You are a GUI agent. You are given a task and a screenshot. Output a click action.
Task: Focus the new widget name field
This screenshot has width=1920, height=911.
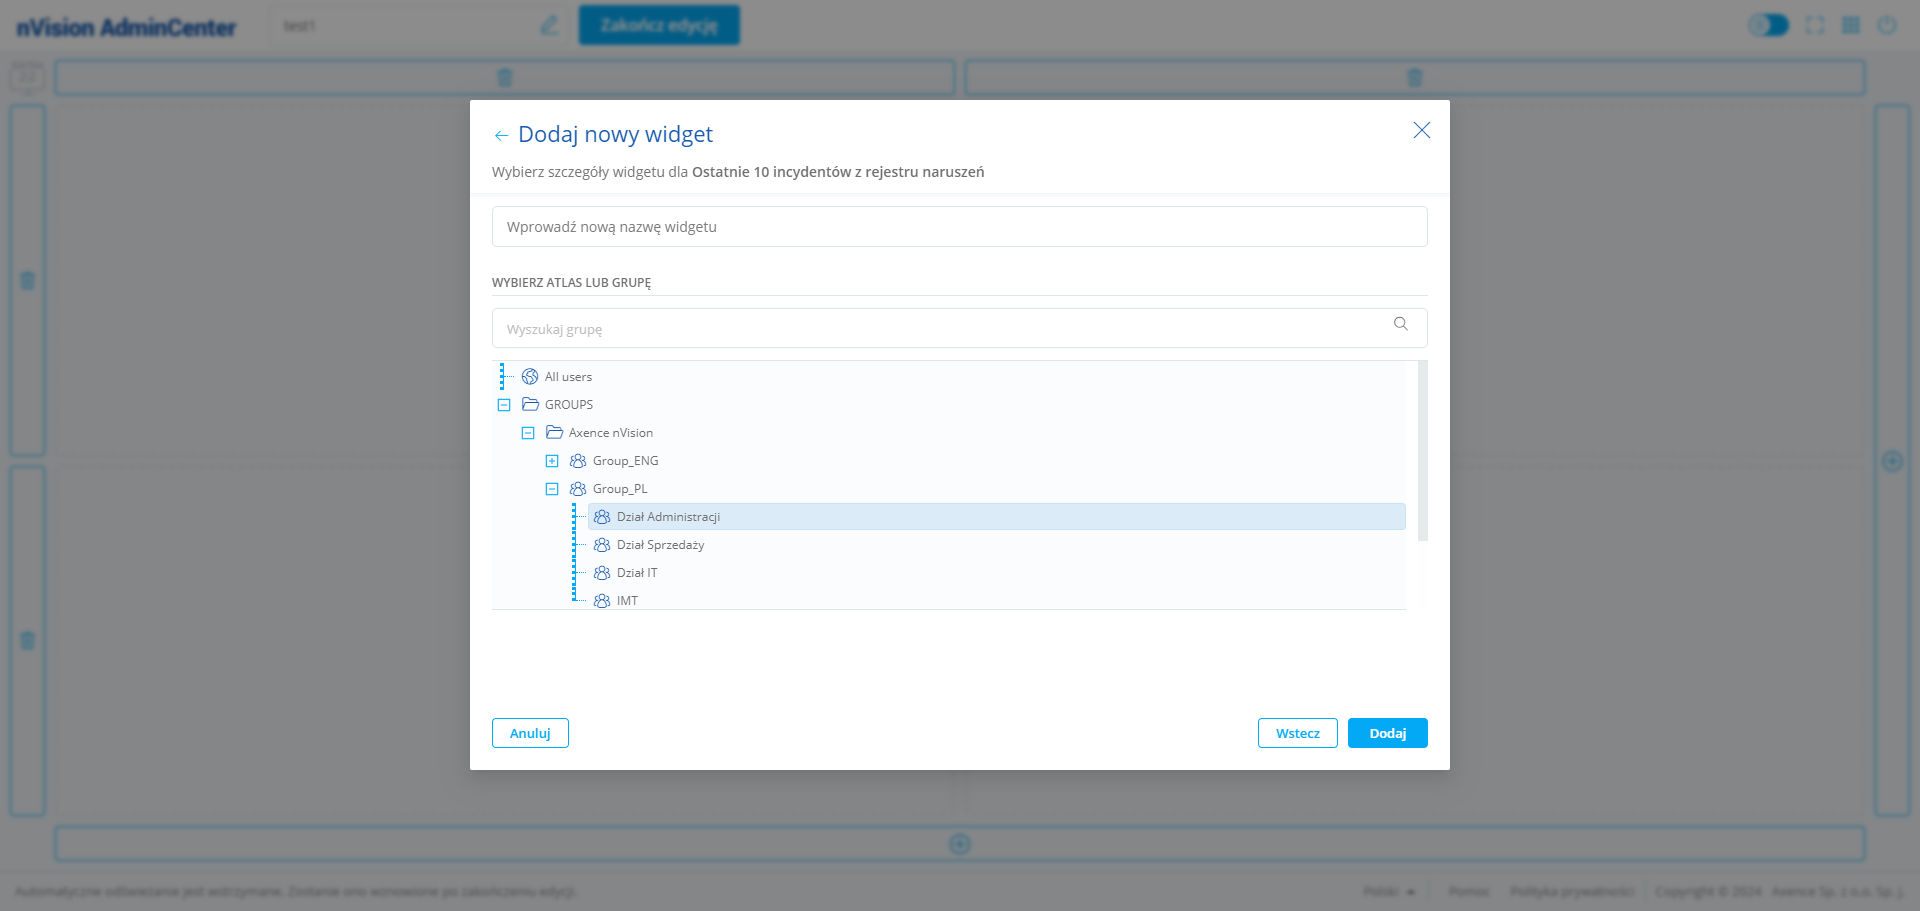point(959,227)
